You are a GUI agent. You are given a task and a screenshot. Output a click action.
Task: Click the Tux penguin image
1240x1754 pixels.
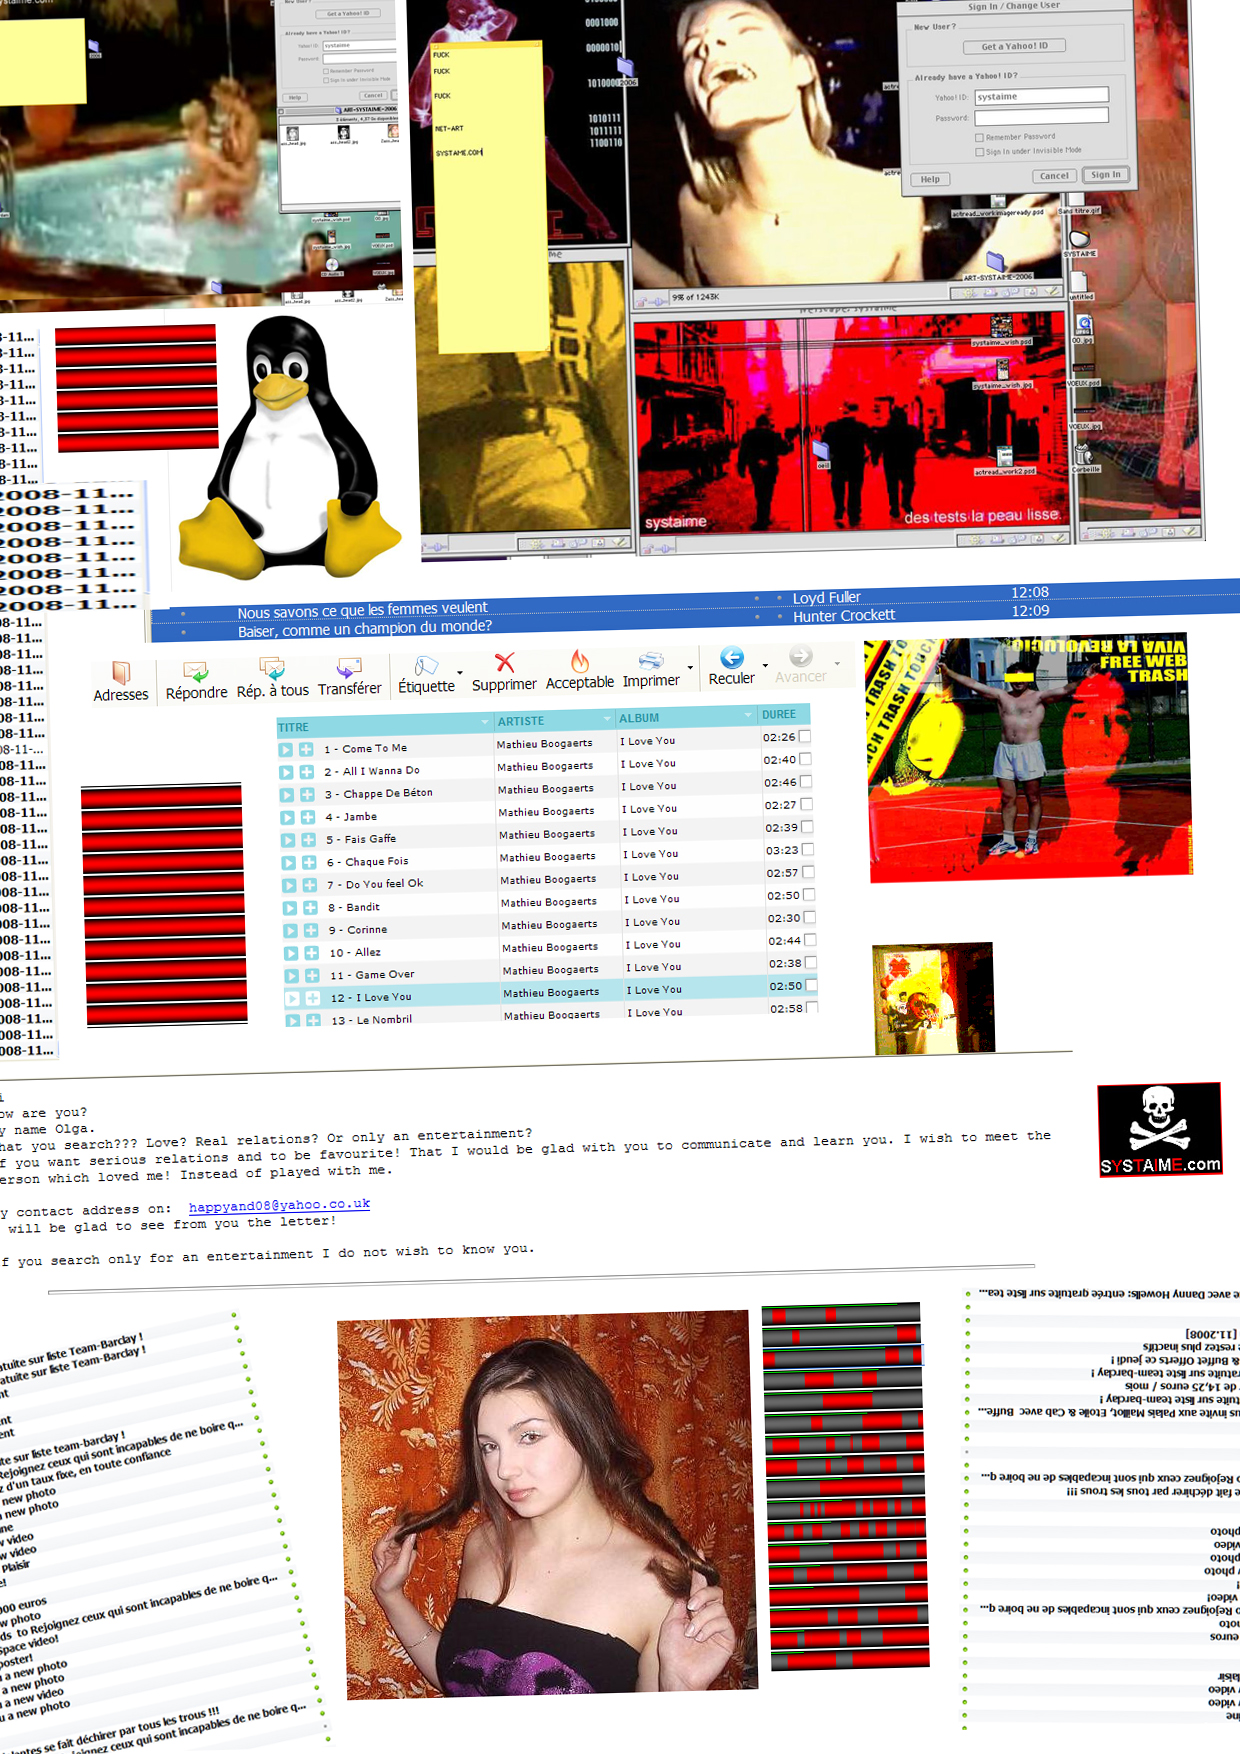(x=291, y=447)
